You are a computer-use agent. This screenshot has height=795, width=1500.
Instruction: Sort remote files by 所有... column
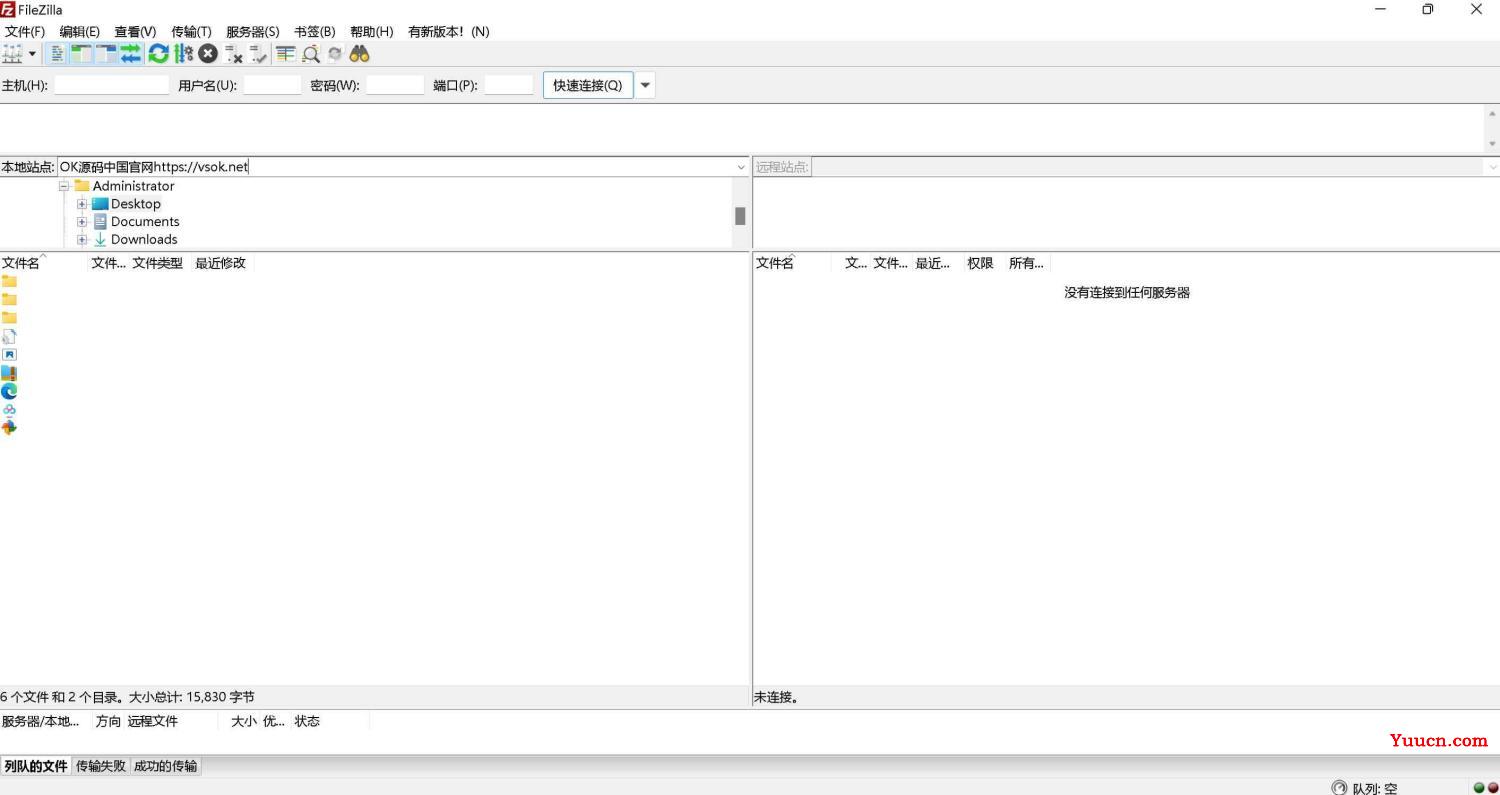[1026, 263]
